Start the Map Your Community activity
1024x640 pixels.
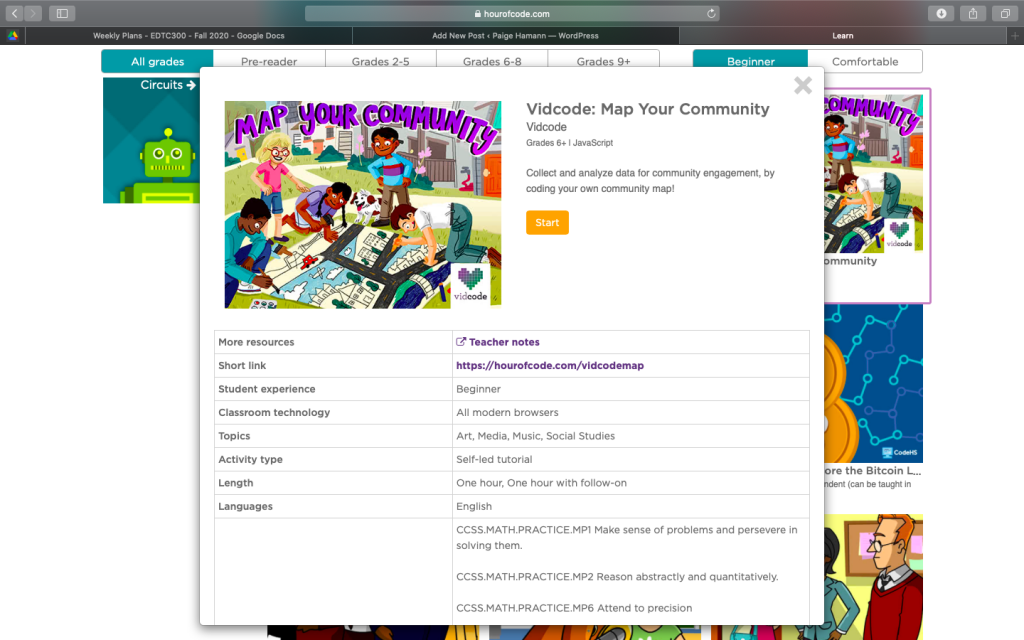pos(547,223)
